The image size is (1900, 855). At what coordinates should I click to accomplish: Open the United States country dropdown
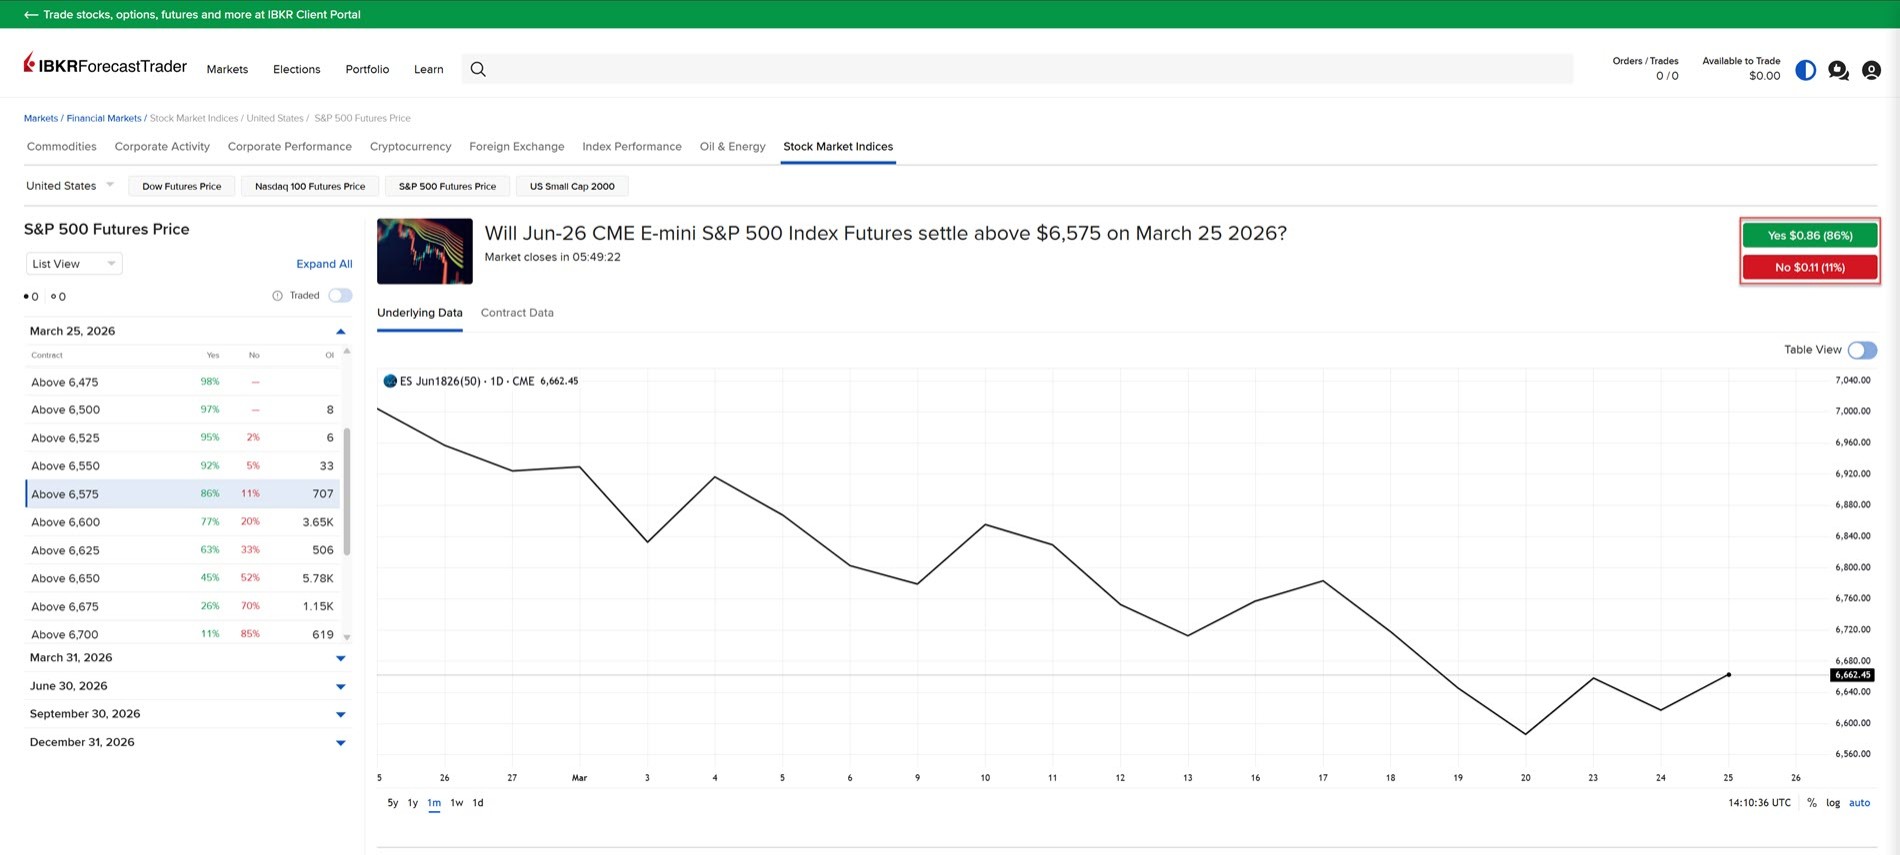tap(70, 186)
